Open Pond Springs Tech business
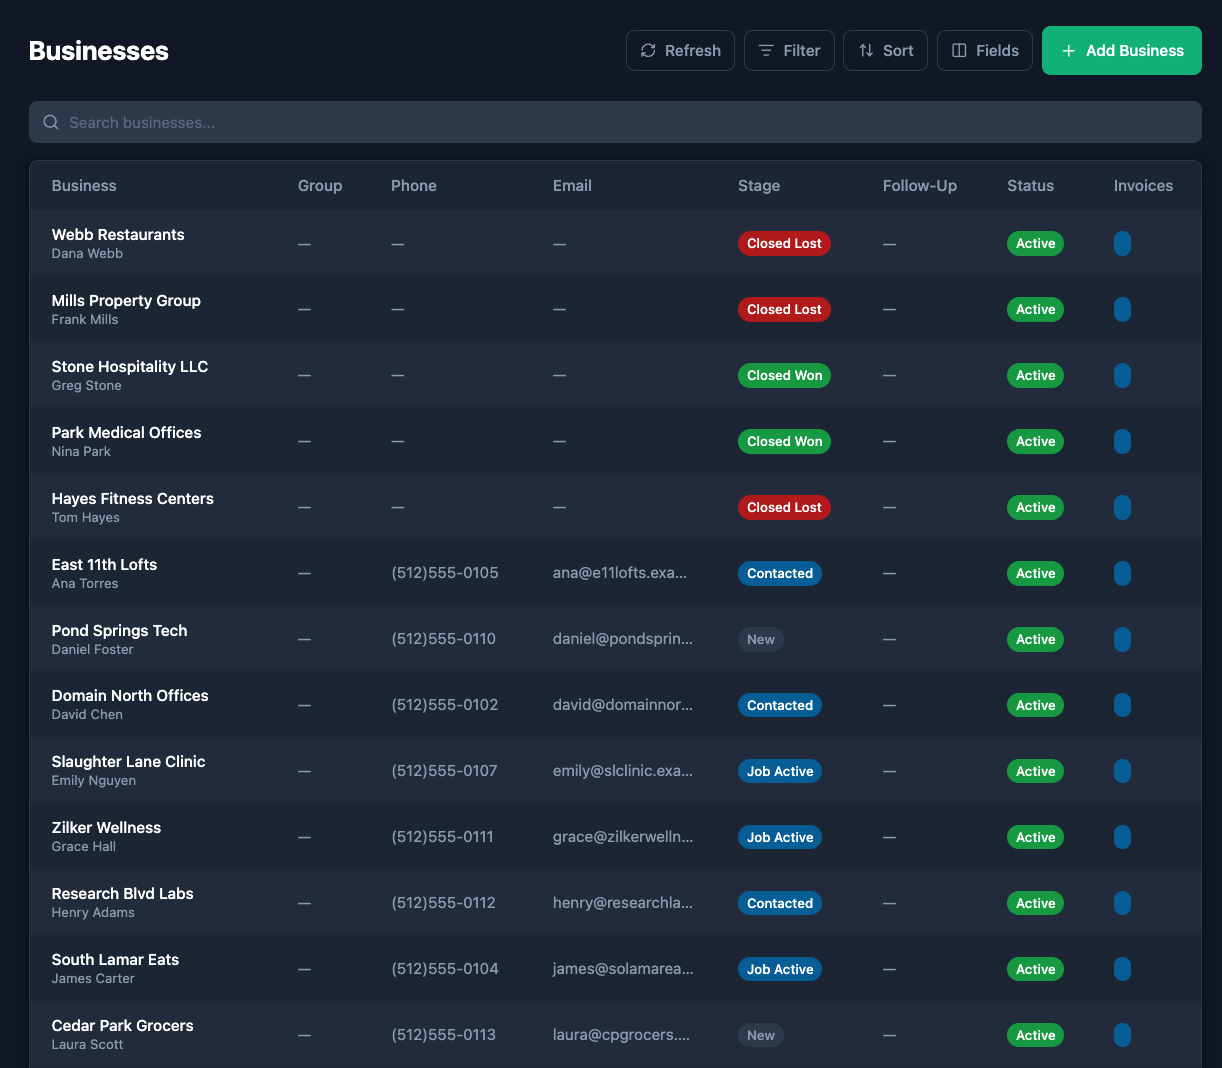This screenshot has width=1222, height=1068. tap(615, 639)
